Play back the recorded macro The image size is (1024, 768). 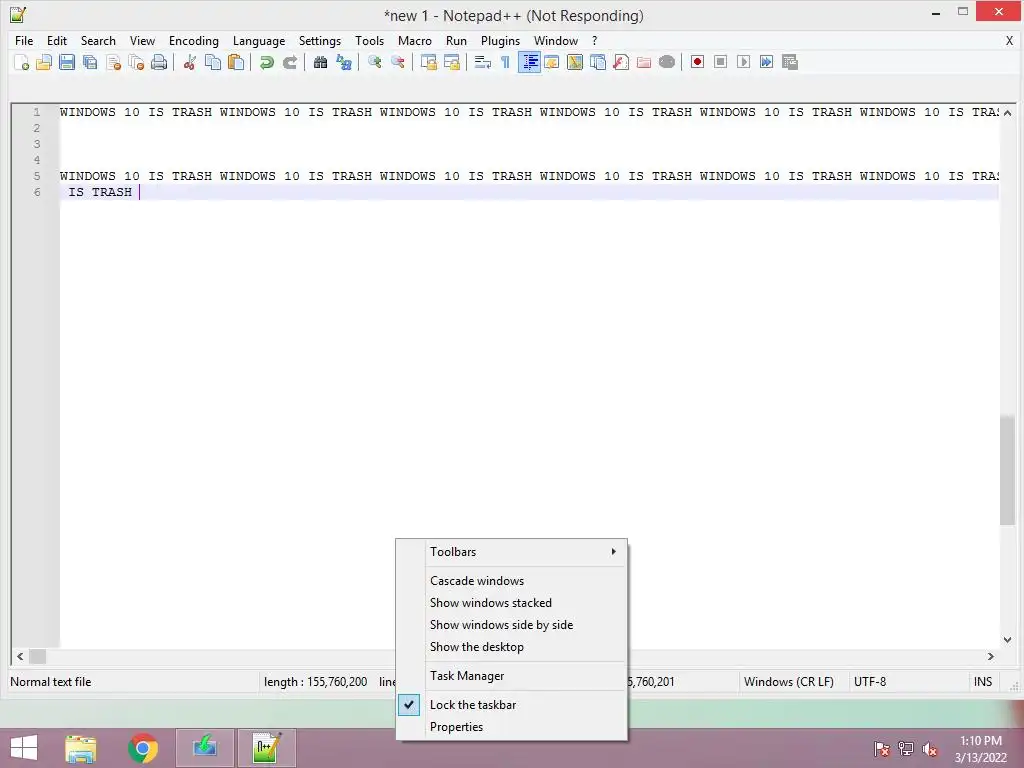[x=743, y=62]
